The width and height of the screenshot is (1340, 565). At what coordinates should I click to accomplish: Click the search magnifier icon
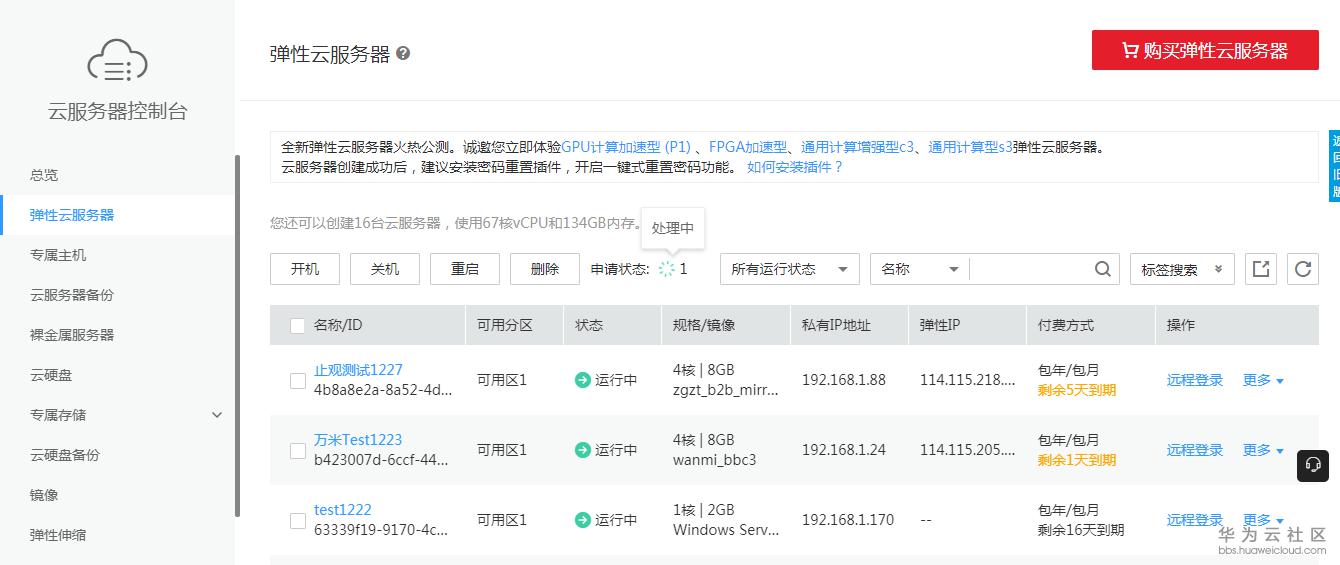tap(1102, 269)
